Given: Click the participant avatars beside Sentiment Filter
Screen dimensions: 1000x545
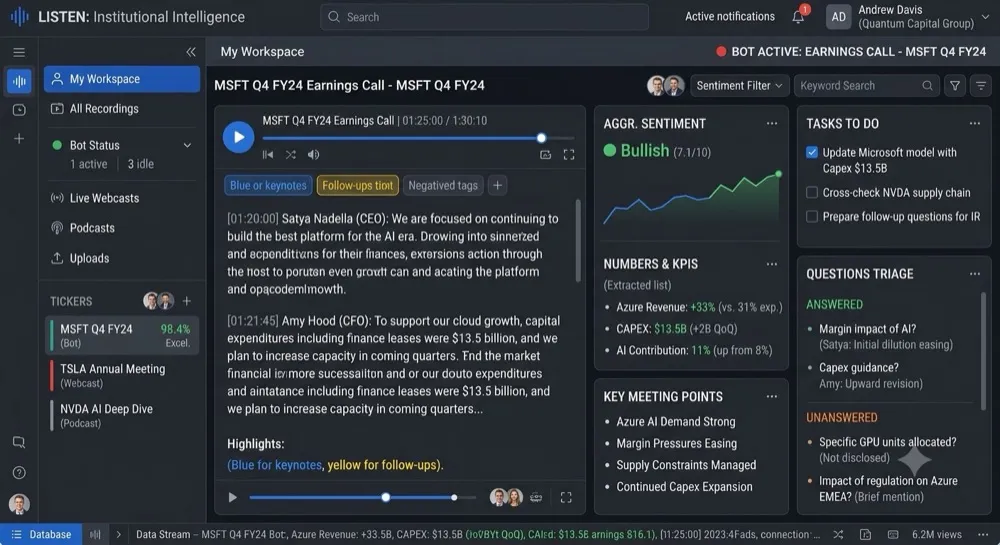Looking at the screenshot, I should (x=666, y=85).
